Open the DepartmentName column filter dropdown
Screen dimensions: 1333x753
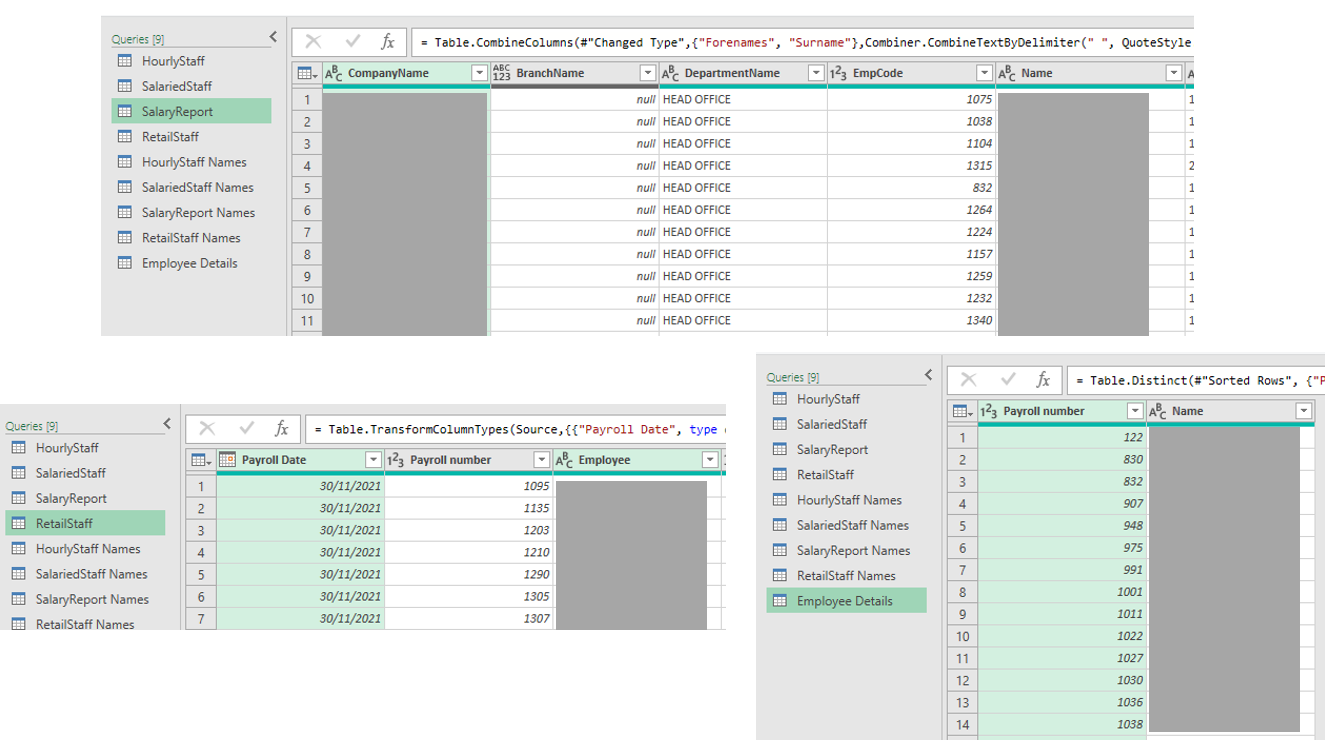[x=816, y=73]
